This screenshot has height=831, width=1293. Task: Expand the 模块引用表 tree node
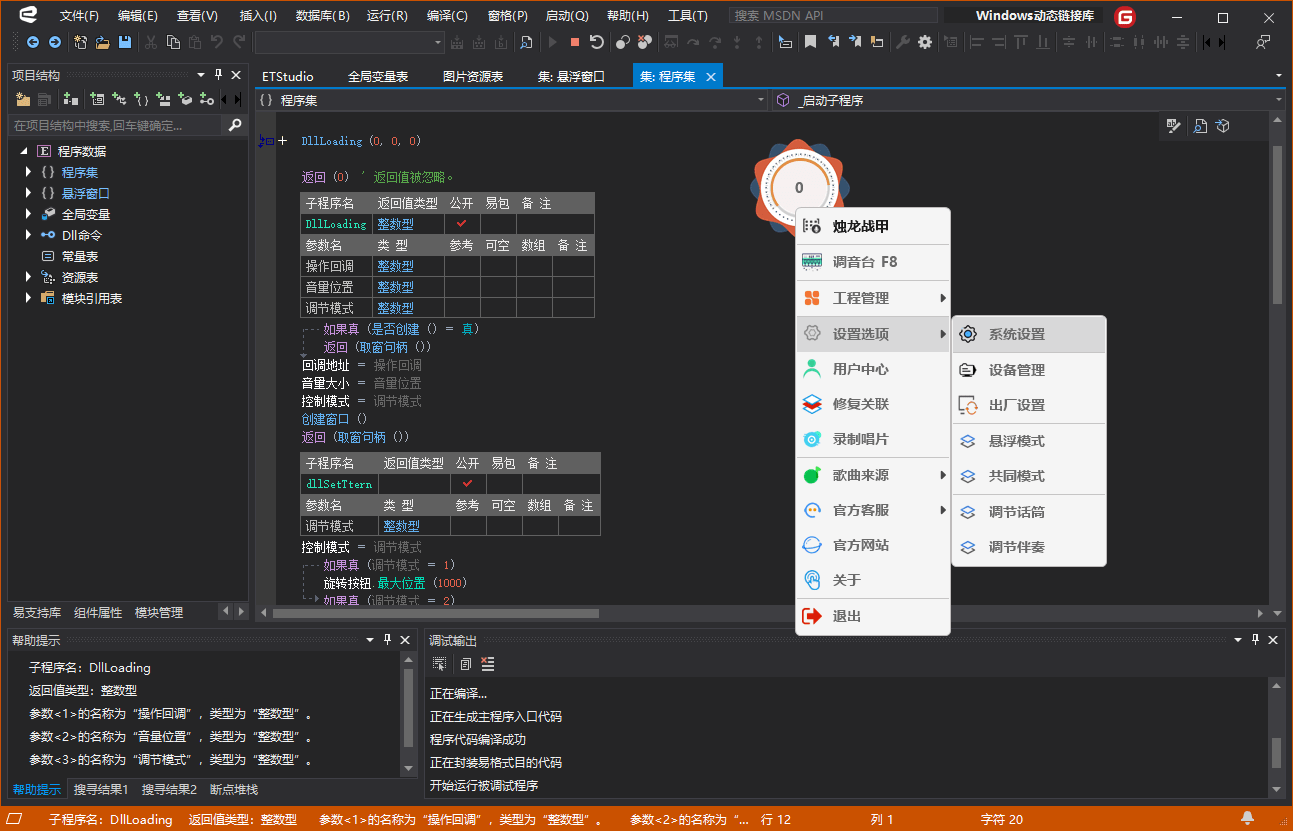[x=29, y=298]
